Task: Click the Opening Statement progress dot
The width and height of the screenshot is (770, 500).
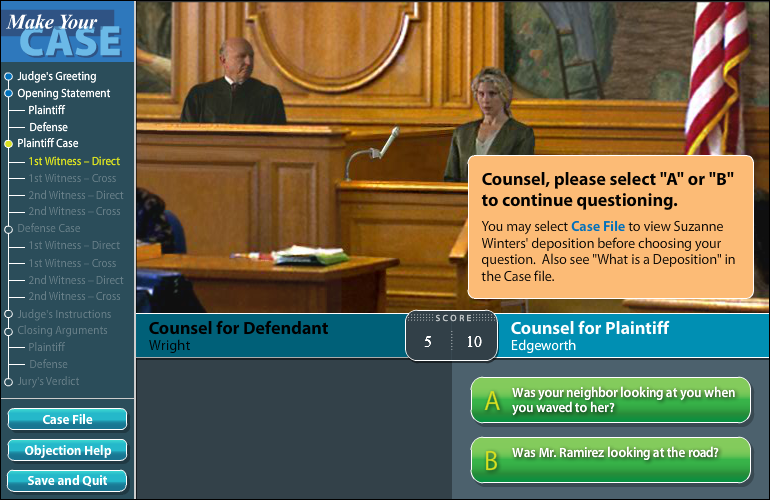Action: click(8, 93)
